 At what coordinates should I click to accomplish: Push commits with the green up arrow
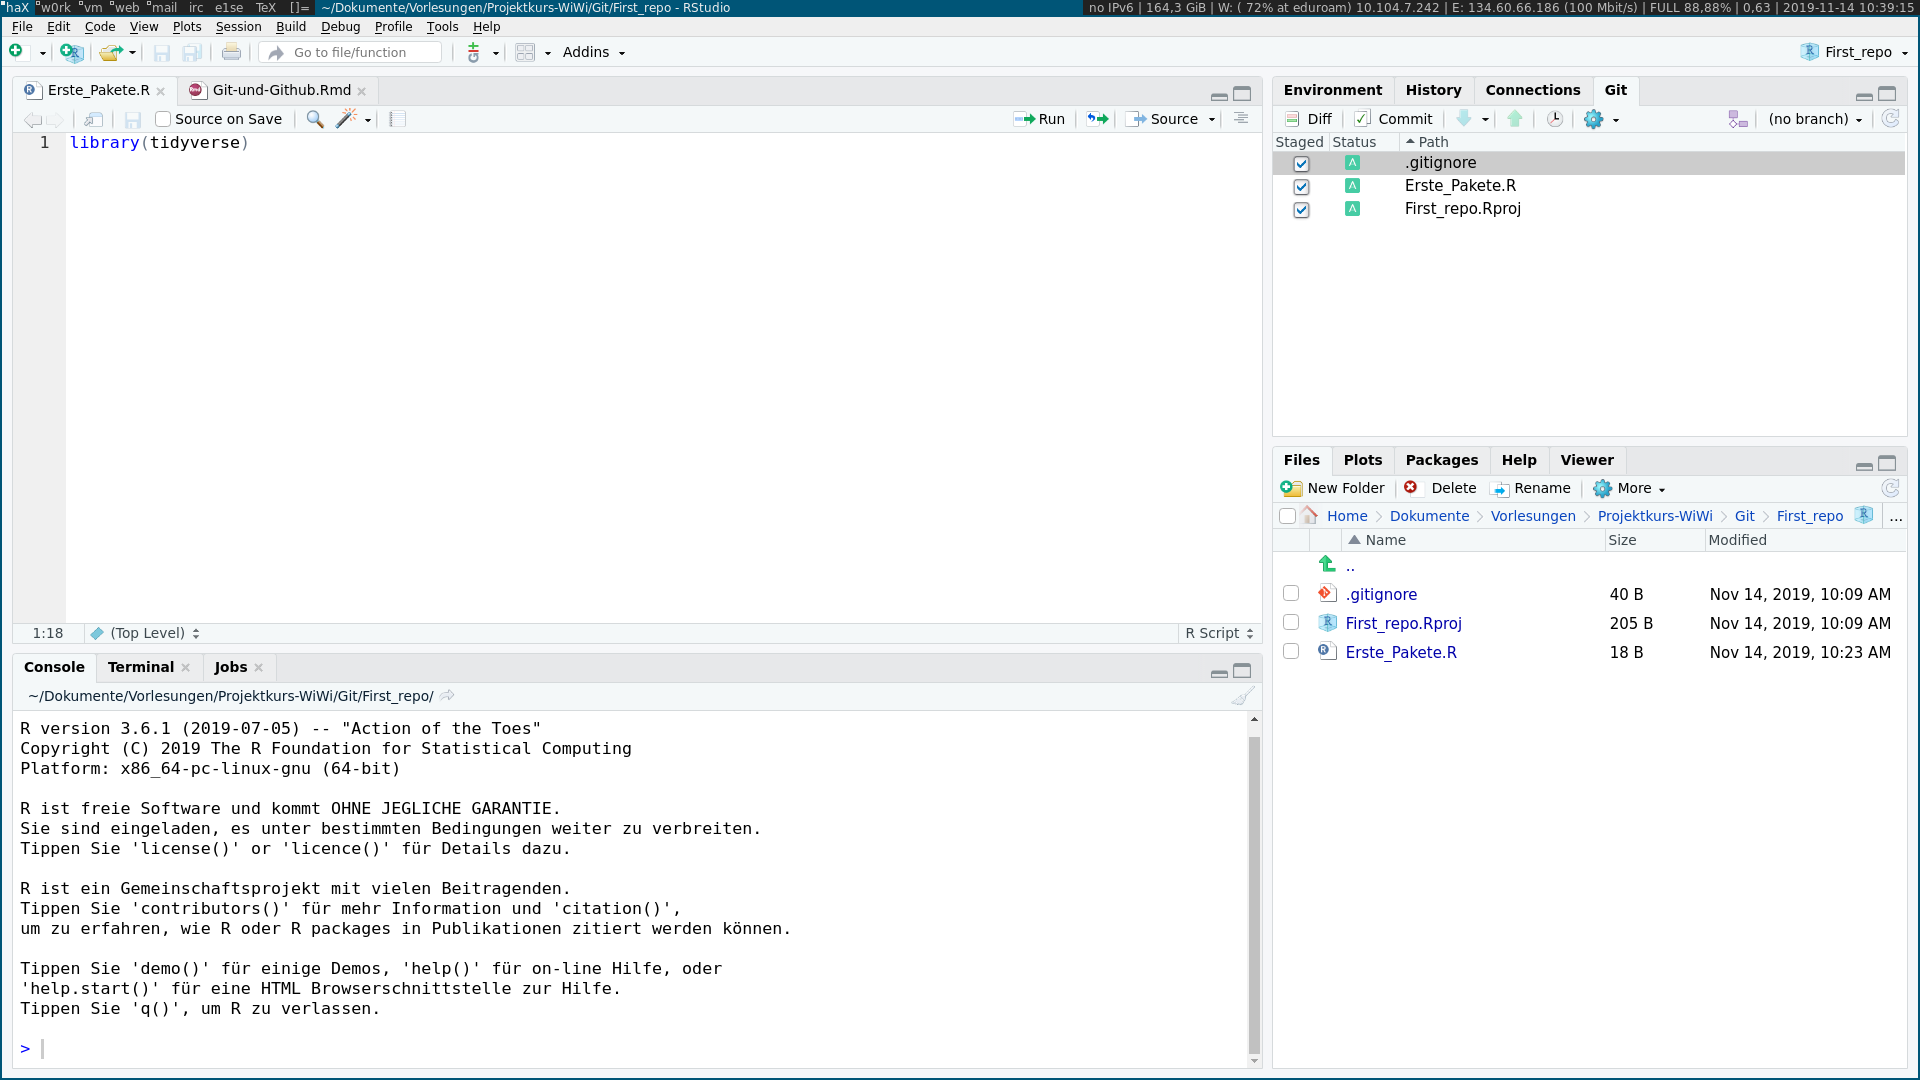click(x=1515, y=119)
